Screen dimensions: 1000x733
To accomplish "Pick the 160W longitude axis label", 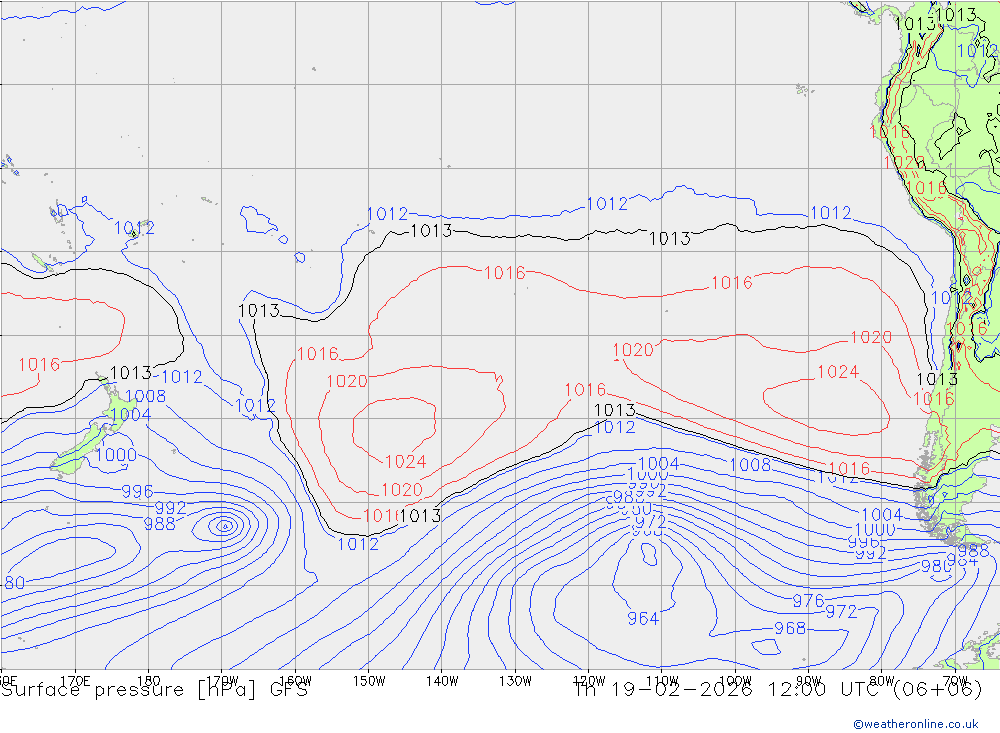I will pos(295,681).
